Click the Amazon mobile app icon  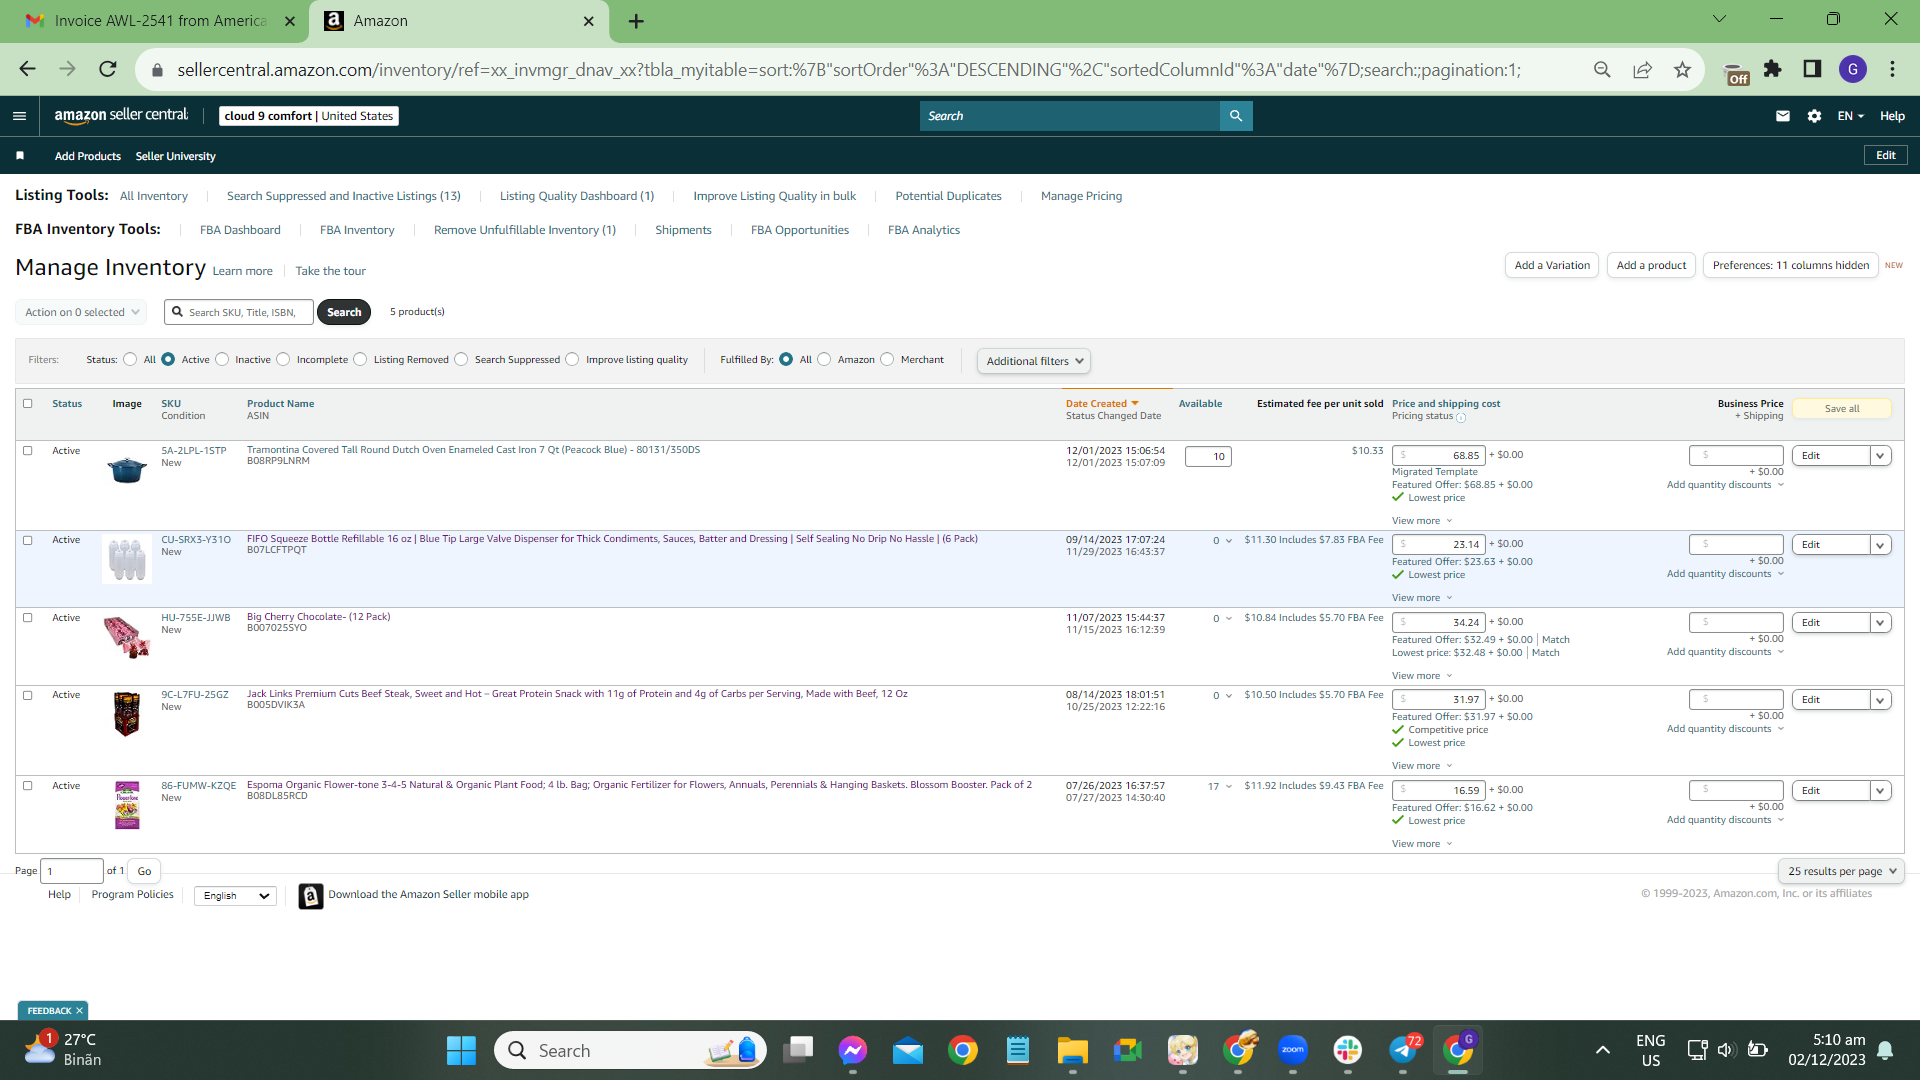tap(311, 896)
